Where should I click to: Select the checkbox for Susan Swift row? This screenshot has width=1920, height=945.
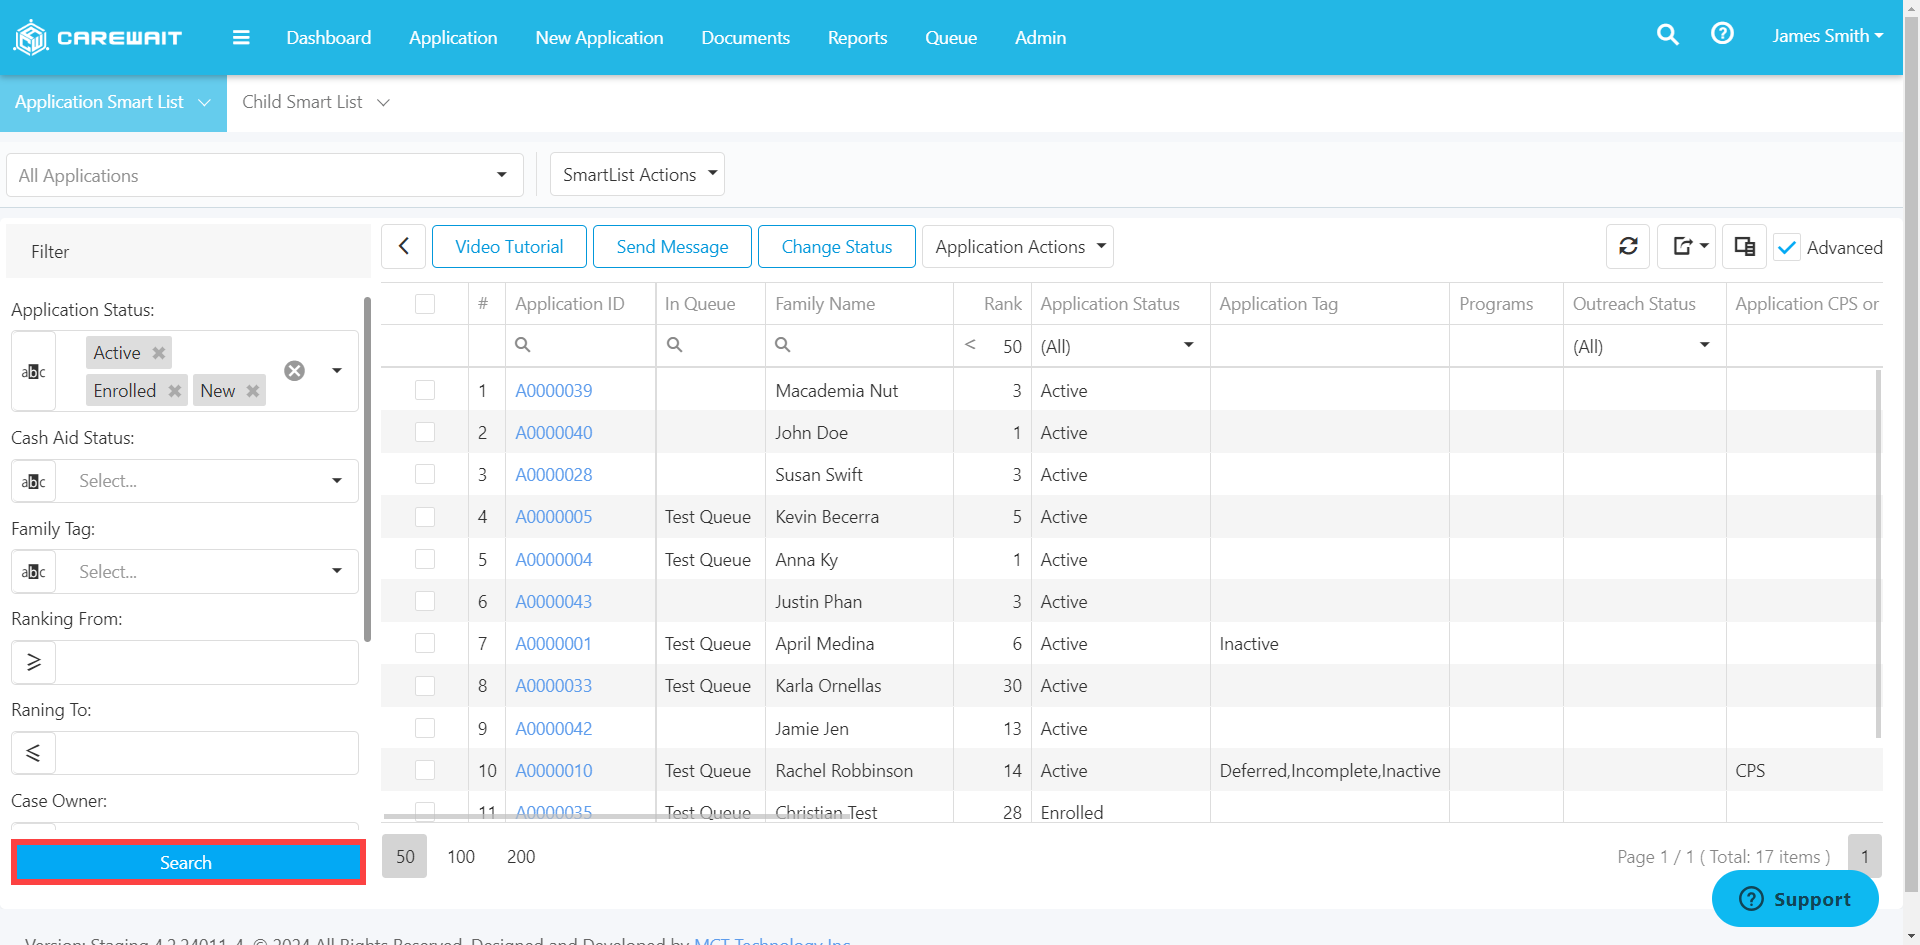(x=425, y=474)
